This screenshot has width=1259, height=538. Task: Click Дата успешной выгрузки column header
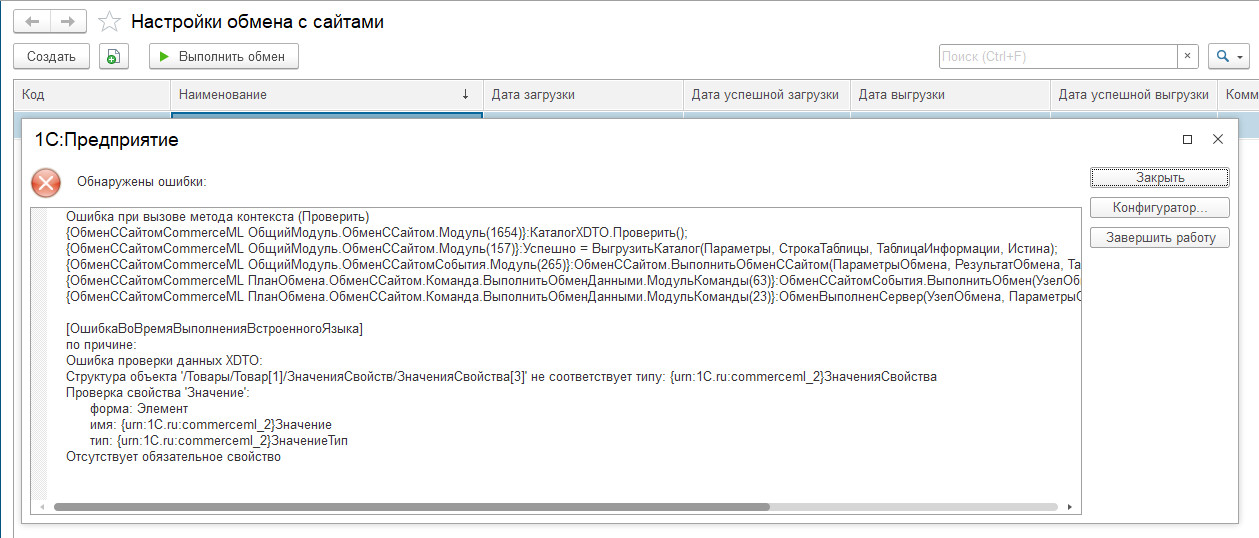[x=1134, y=95]
